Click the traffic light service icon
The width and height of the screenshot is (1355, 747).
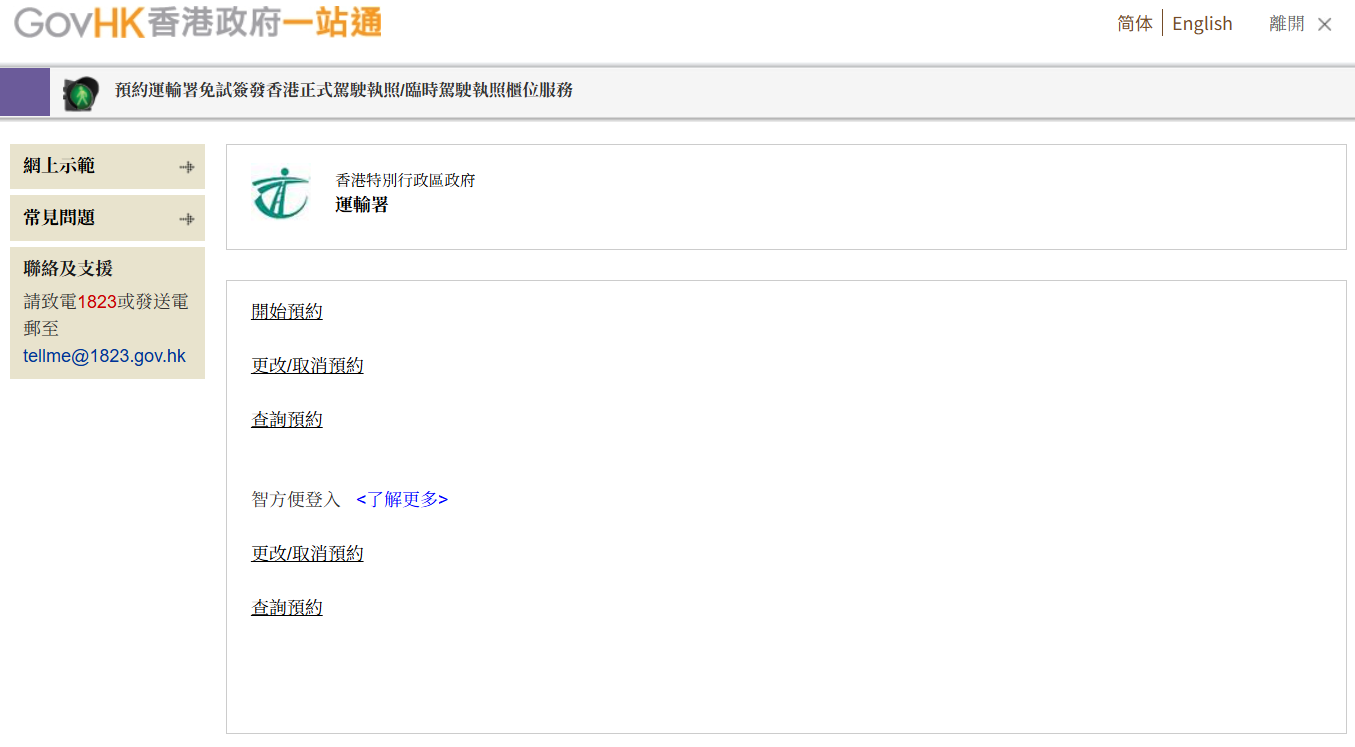[79, 93]
